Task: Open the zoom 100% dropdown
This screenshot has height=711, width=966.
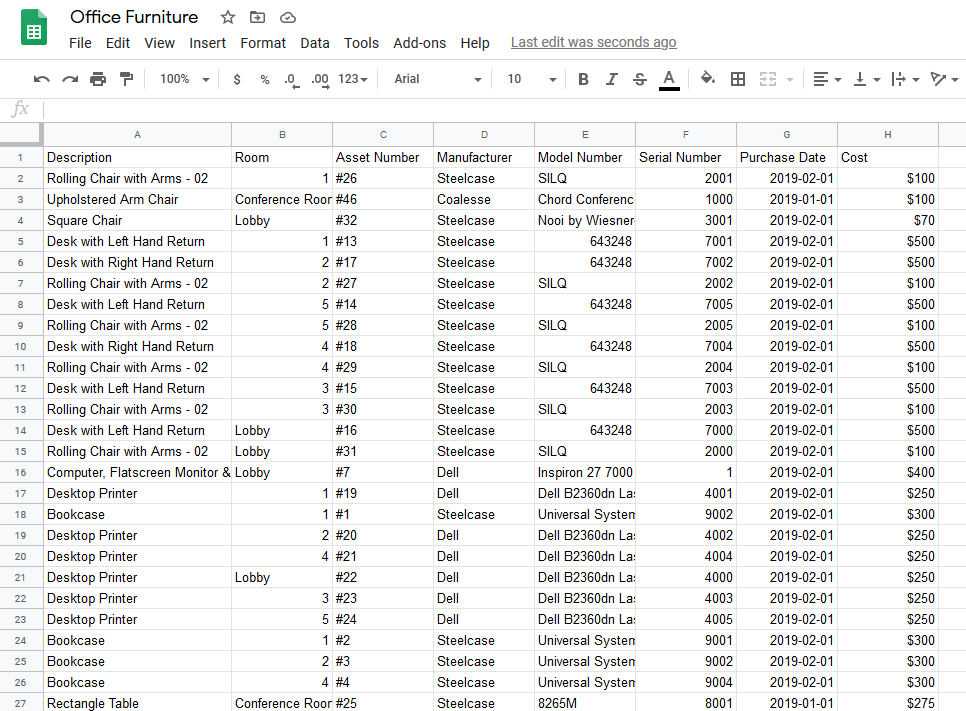Action: pyautogui.click(x=185, y=79)
